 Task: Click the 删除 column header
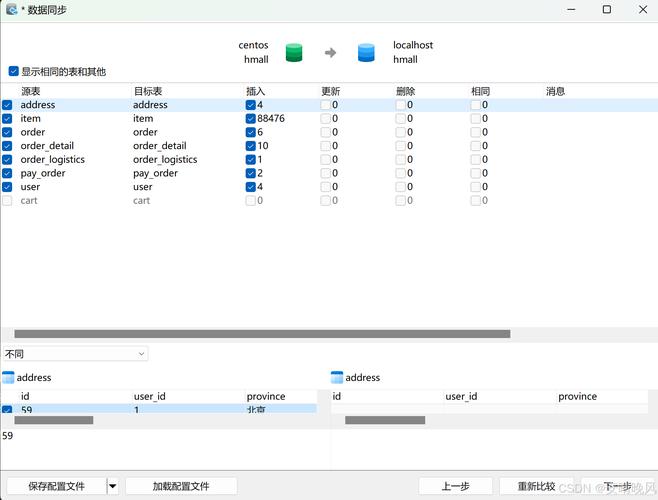click(x=405, y=91)
